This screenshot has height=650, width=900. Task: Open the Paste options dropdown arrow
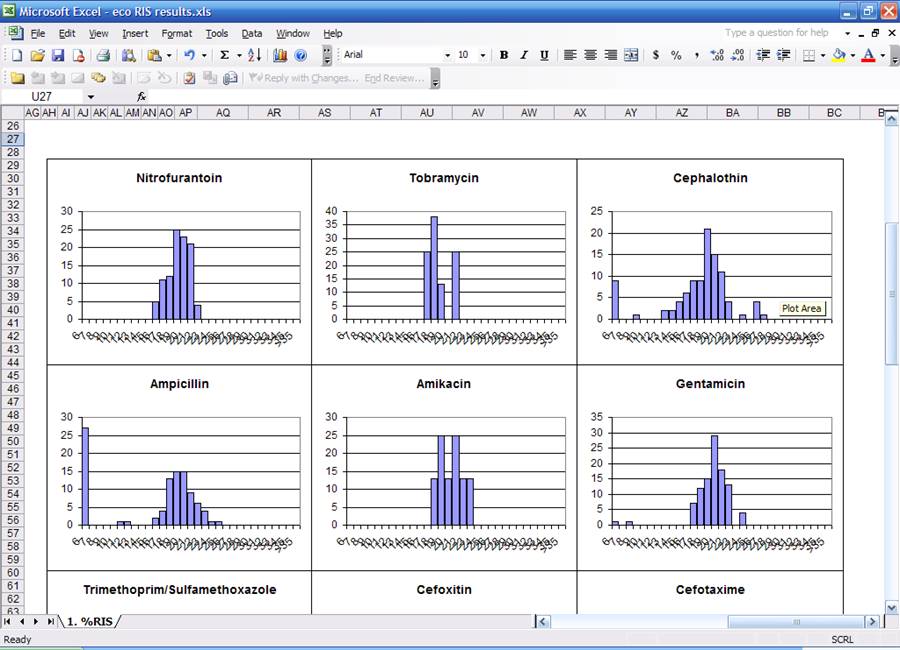[169, 55]
